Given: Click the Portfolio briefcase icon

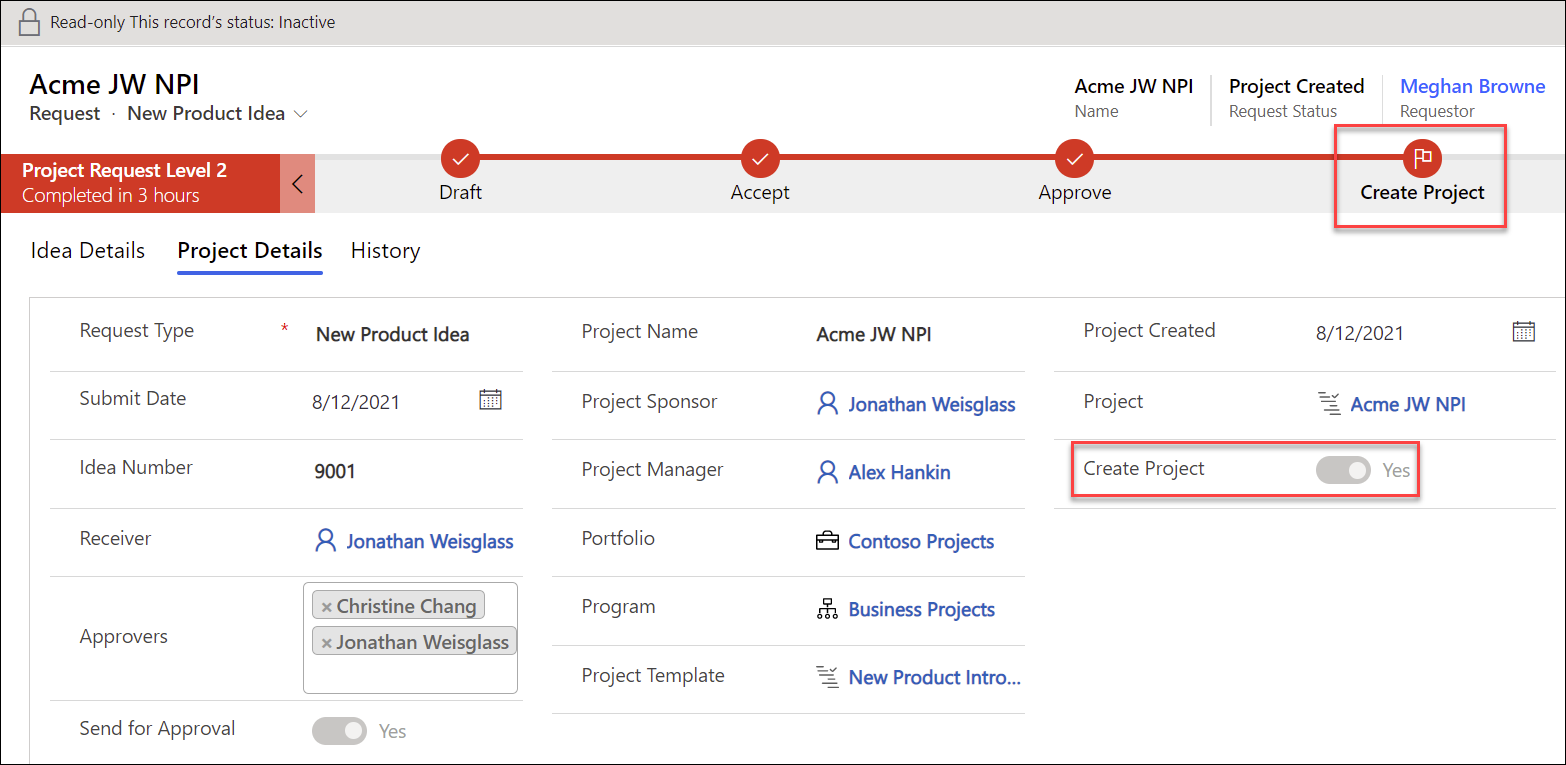Looking at the screenshot, I should 827,542.
